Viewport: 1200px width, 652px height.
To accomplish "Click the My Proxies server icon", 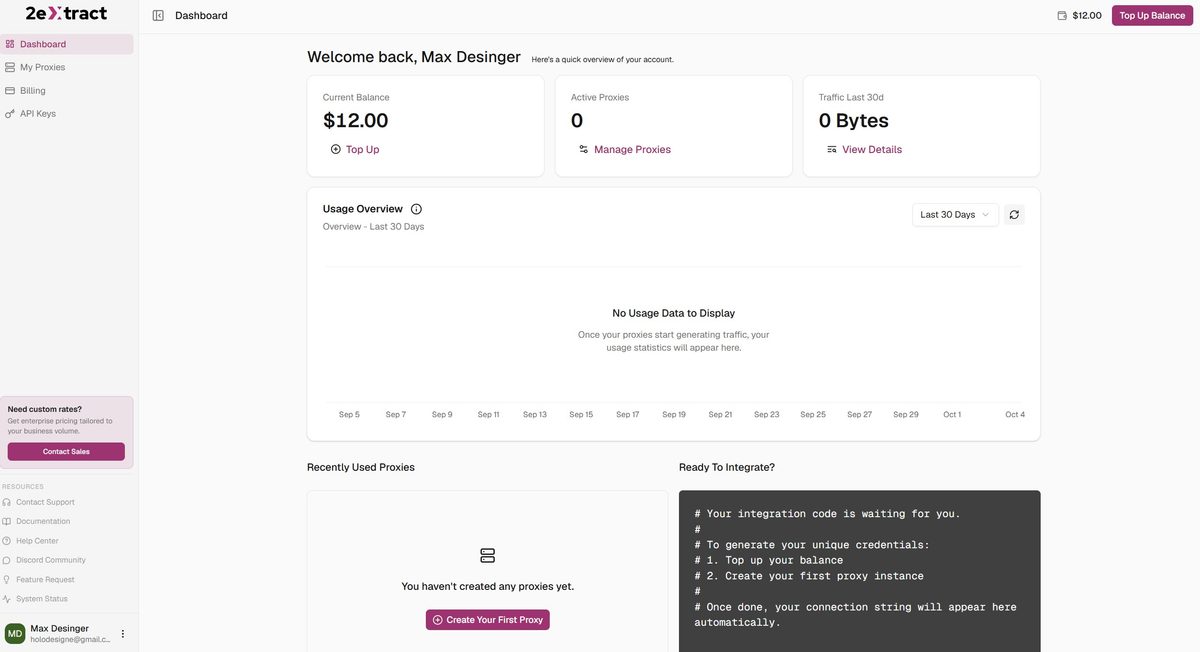I will 10,67.
